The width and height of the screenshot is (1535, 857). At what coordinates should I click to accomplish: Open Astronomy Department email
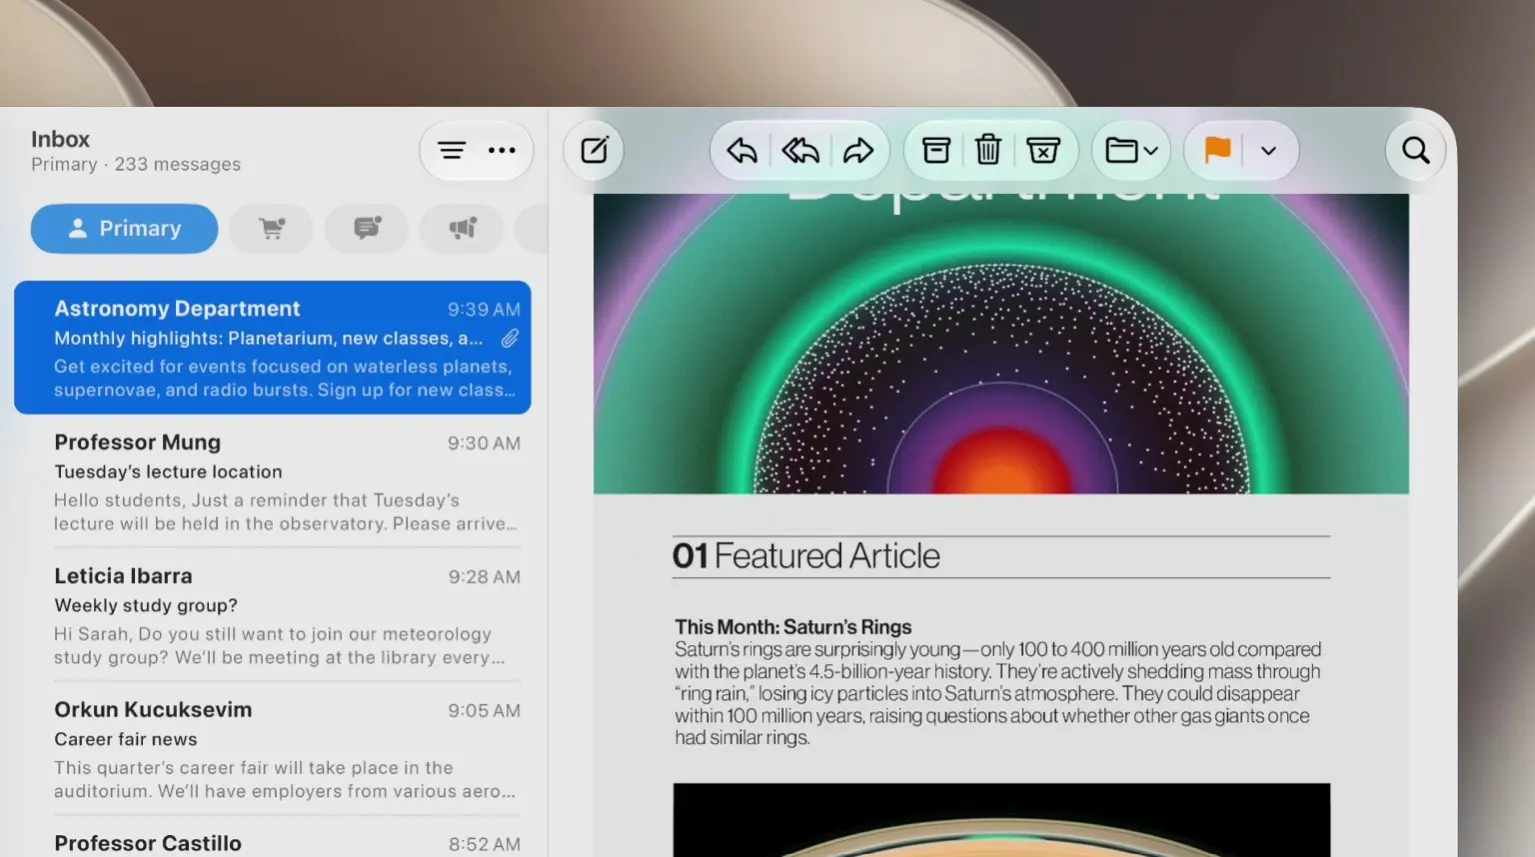pyautogui.click(x=272, y=347)
